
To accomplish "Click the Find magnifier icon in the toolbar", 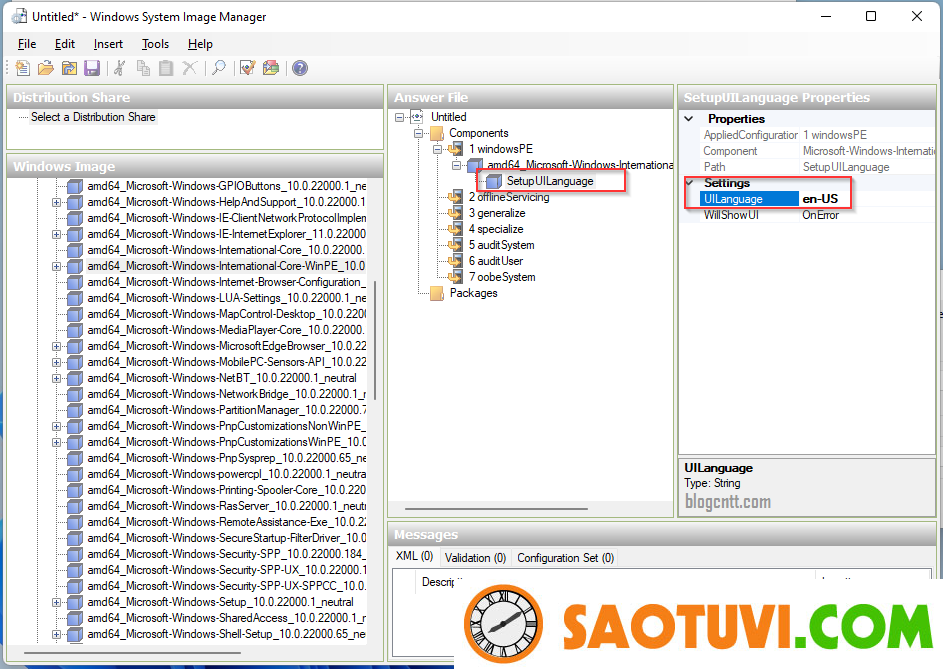I will point(218,68).
